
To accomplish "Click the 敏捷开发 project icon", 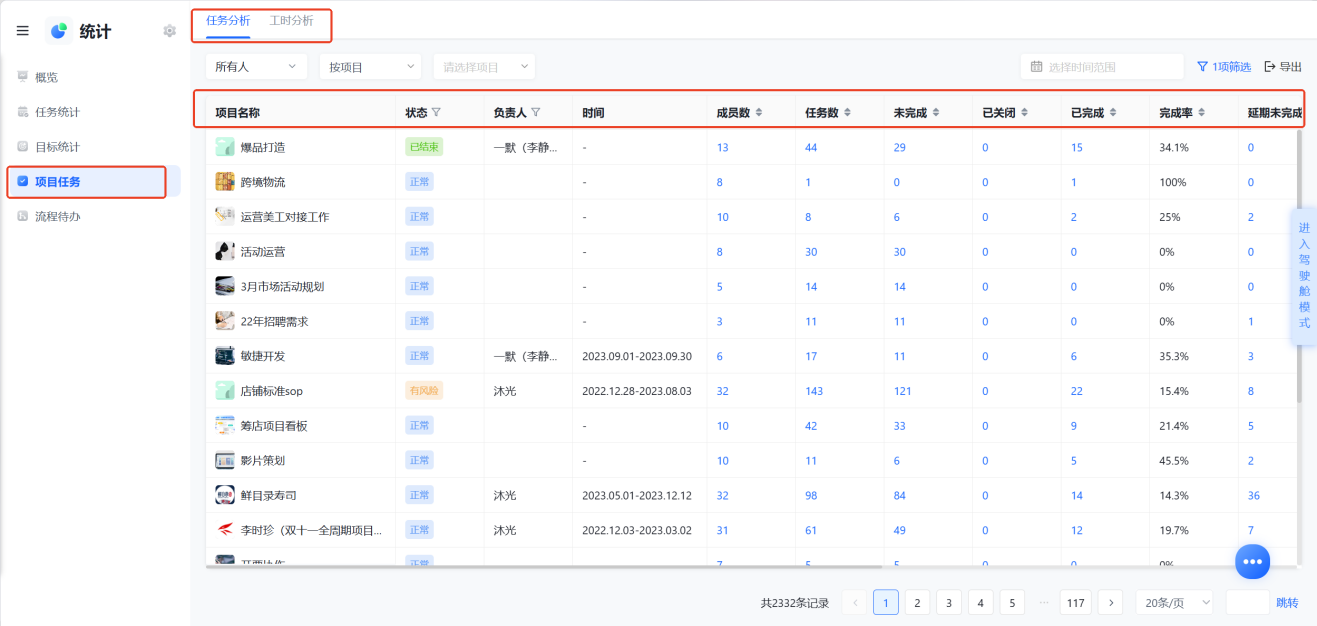I will (x=225, y=356).
